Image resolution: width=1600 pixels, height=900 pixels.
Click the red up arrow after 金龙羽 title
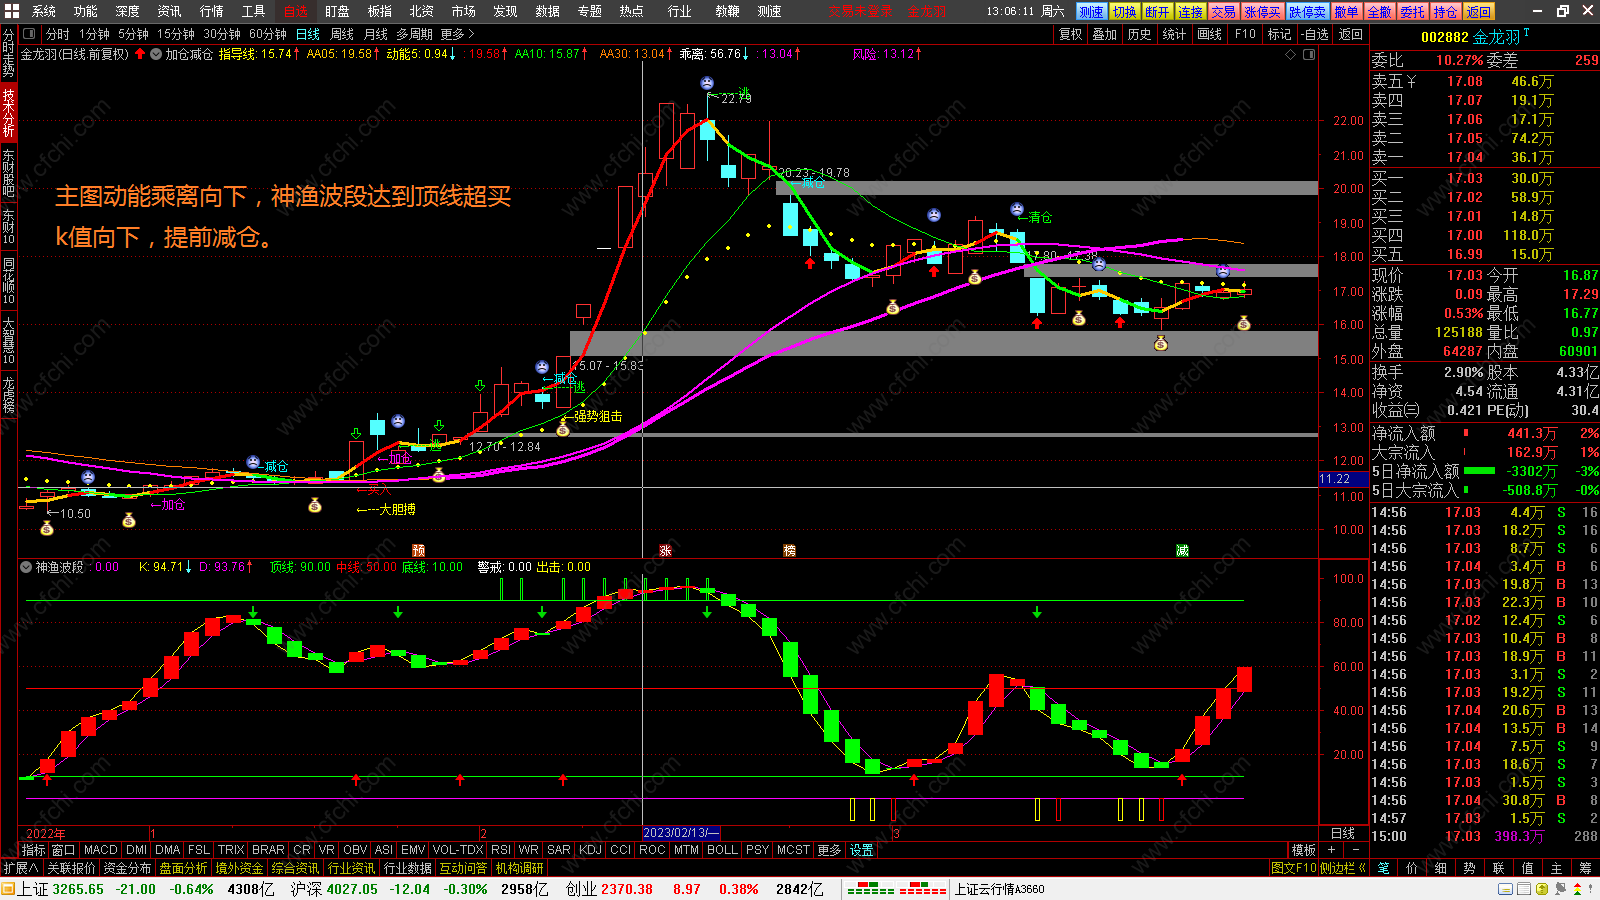(140, 54)
